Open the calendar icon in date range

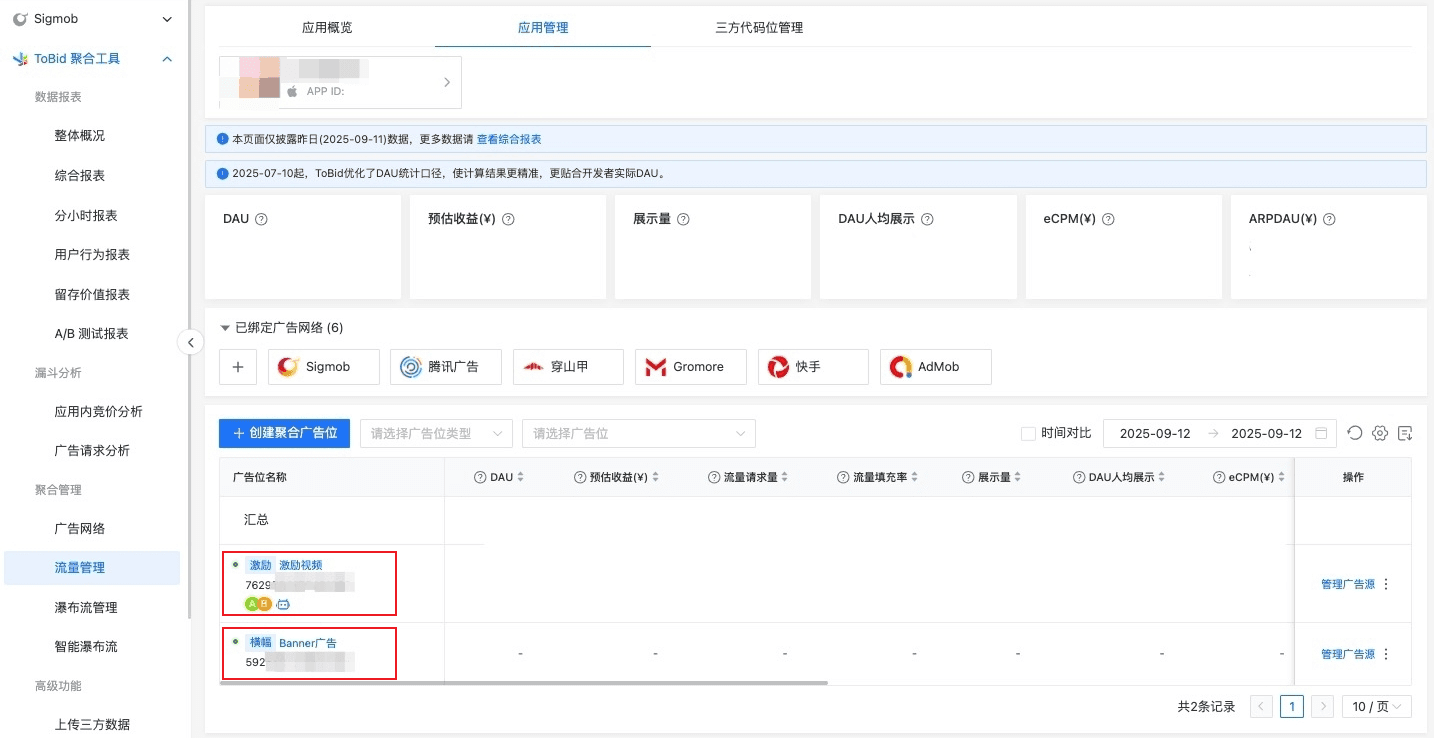coord(1321,434)
